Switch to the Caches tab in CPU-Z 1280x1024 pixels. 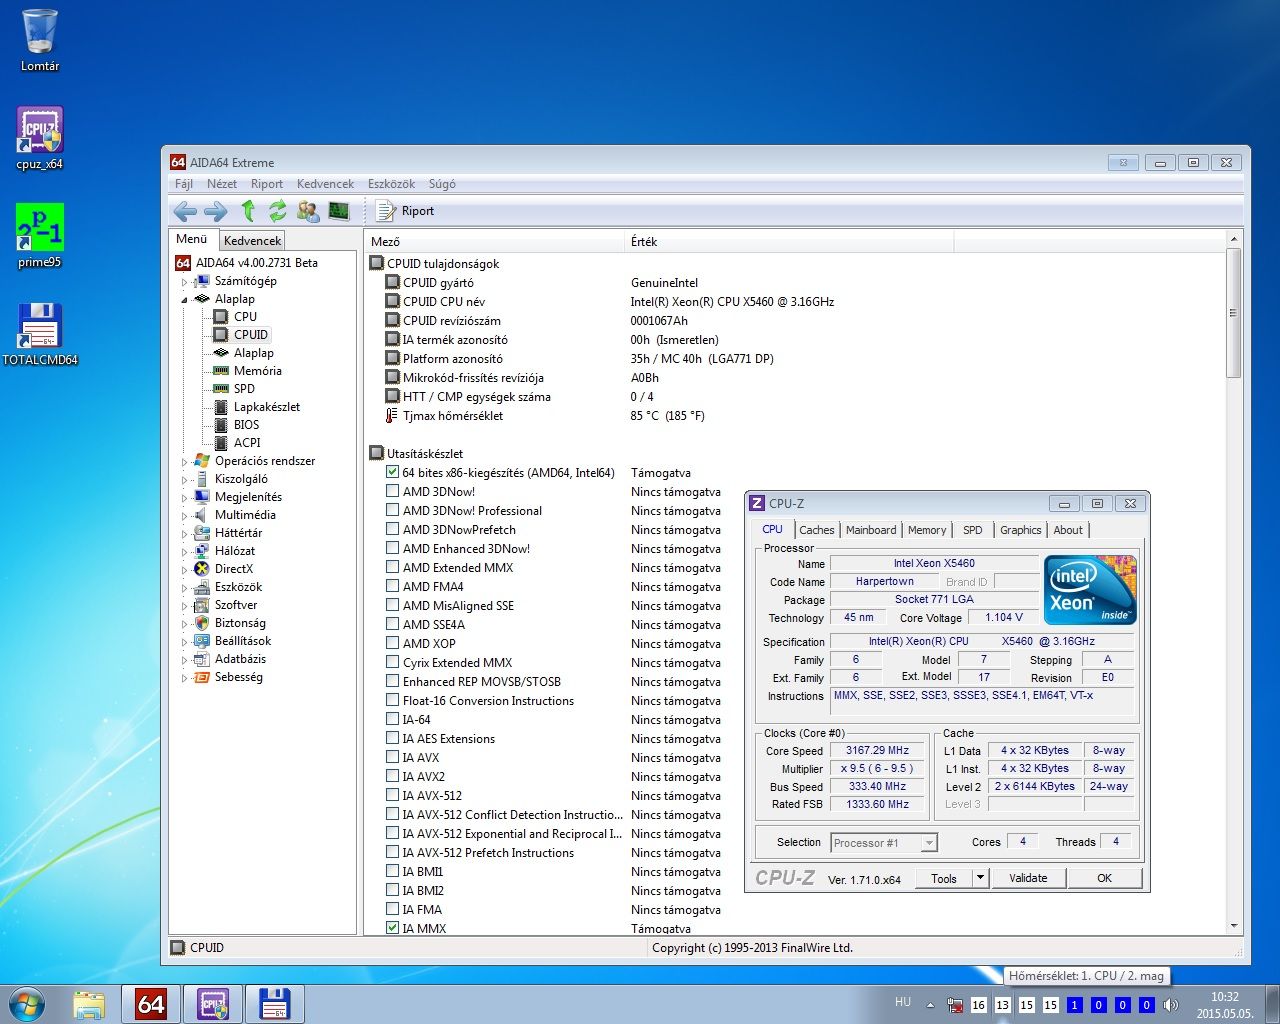tap(817, 530)
